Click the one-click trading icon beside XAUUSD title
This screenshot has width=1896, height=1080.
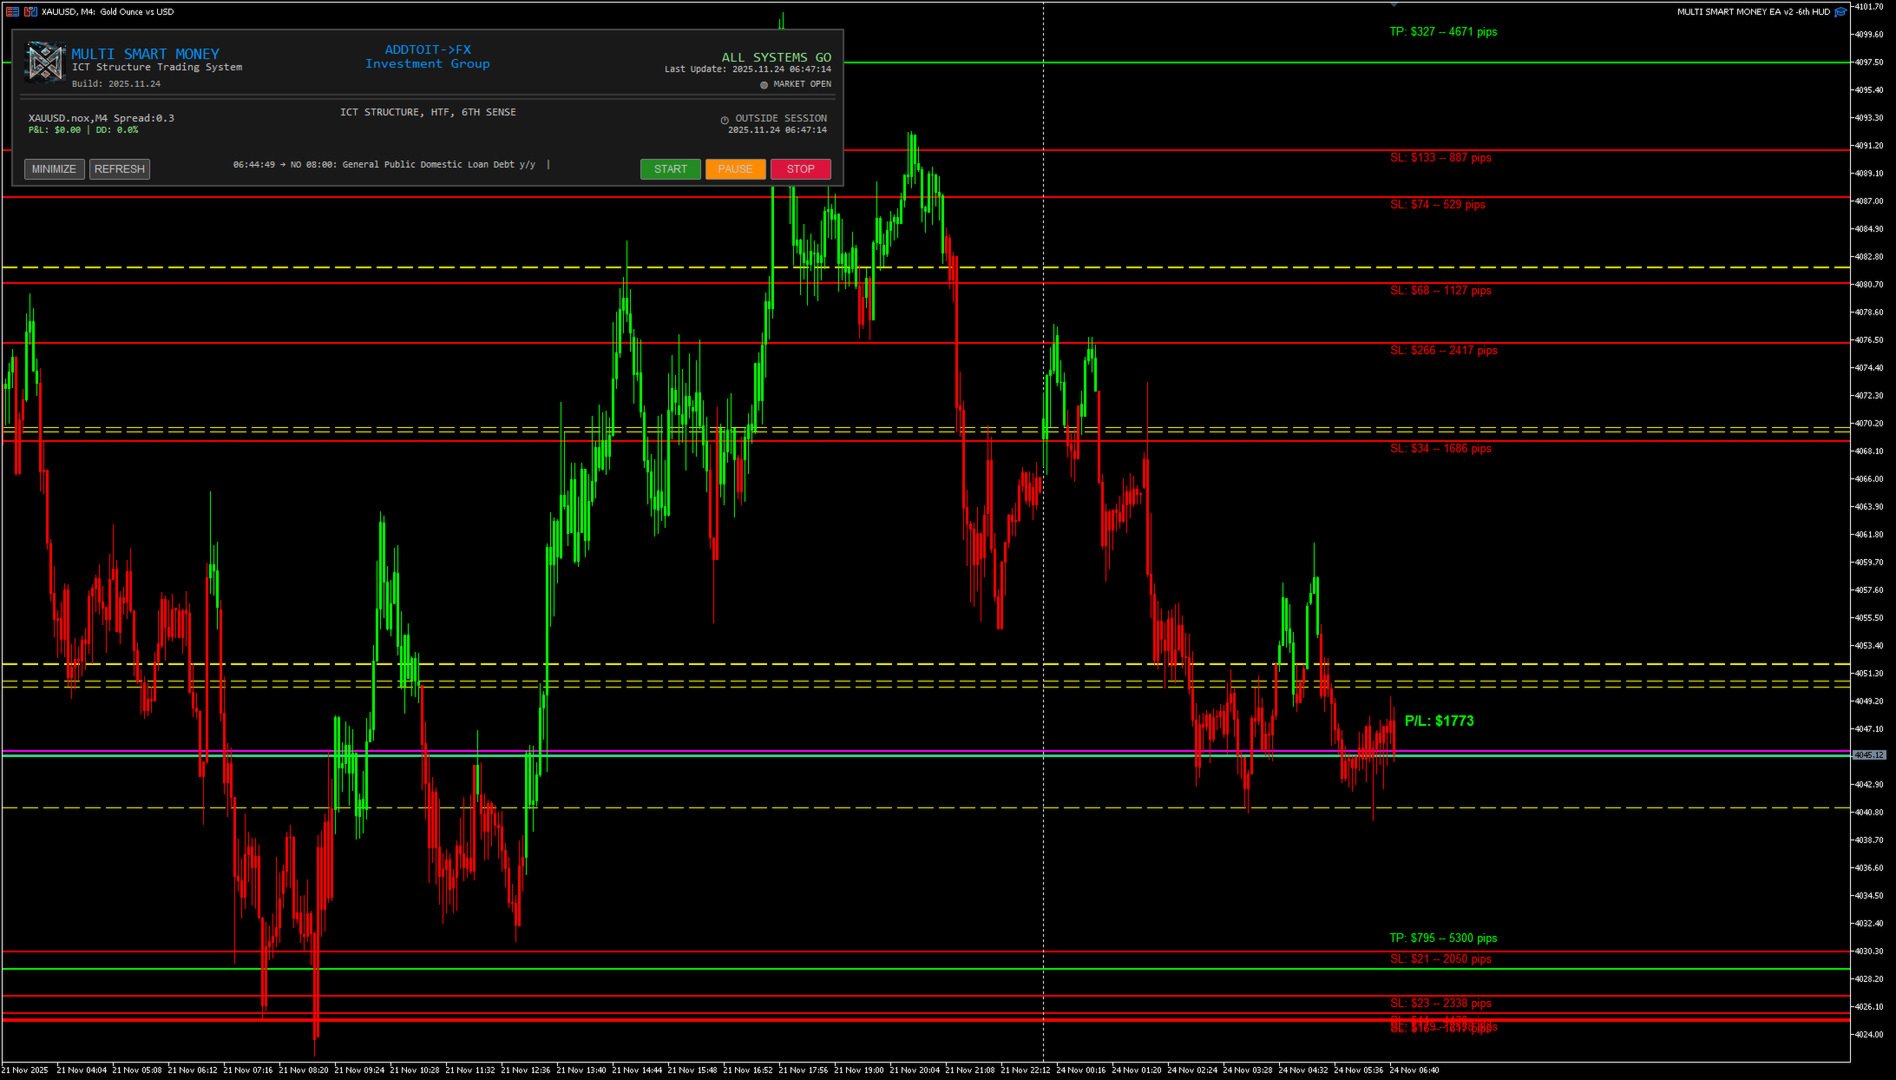31,12
